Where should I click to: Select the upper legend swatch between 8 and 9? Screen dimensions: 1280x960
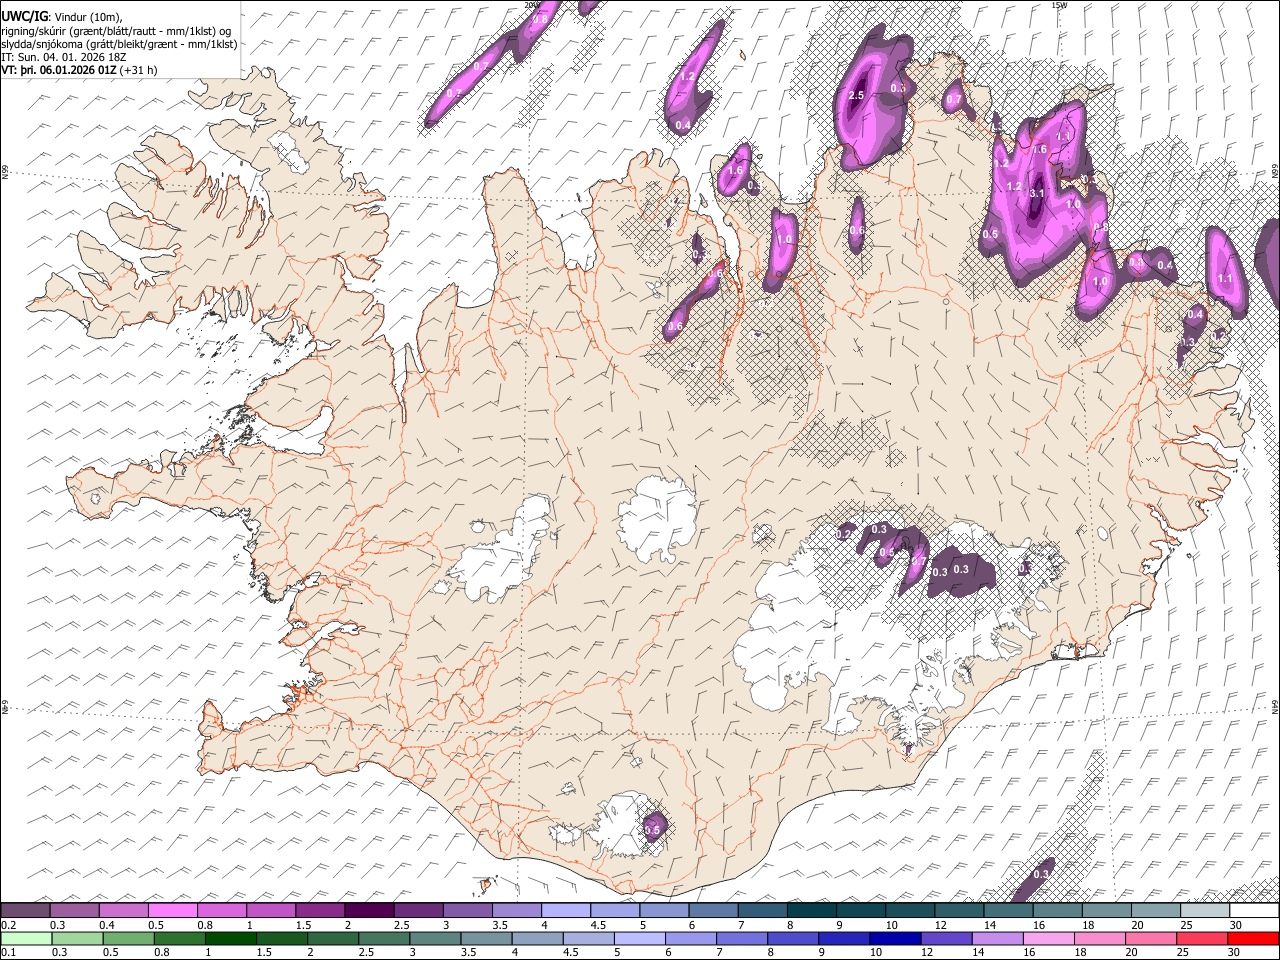point(812,910)
